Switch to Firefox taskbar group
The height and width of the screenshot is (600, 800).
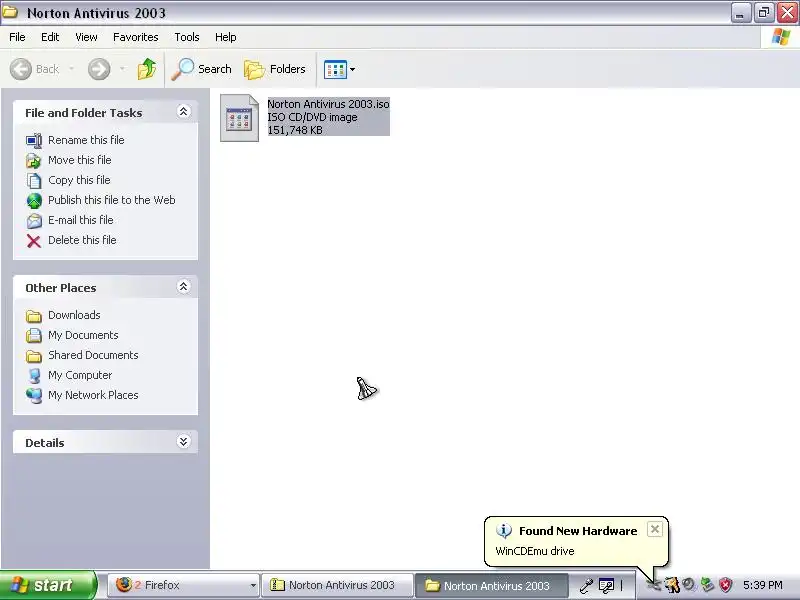coord(183,585)
